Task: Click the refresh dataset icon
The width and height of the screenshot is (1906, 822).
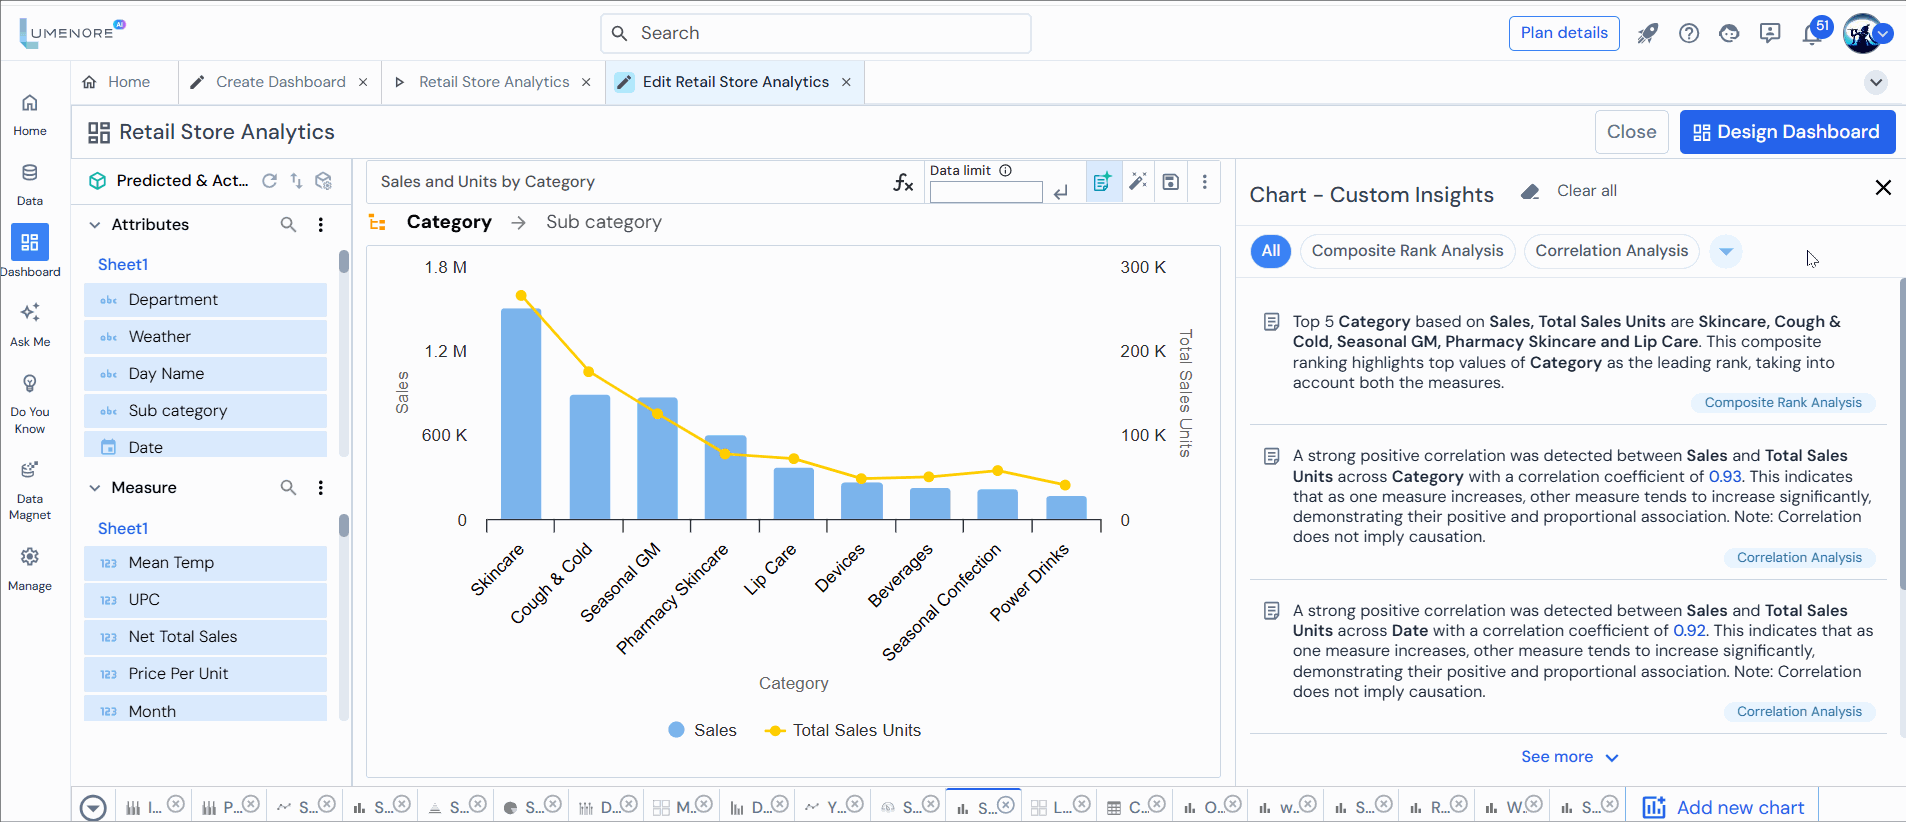Action: (269, 181)
